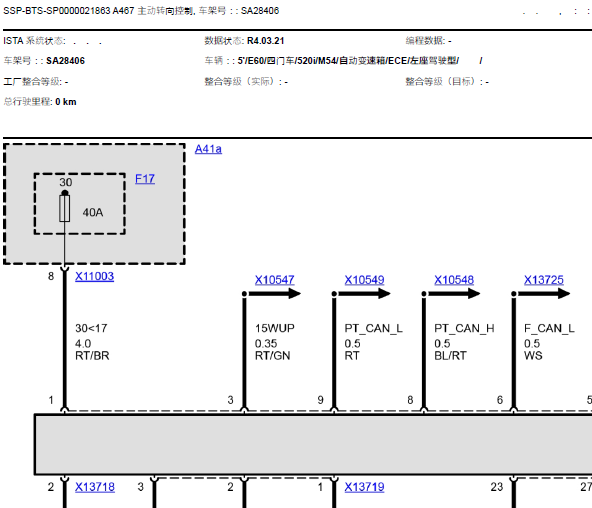592x508 pixels.
Task: Select the 0 km mileage value
Action: click(66, 102)
